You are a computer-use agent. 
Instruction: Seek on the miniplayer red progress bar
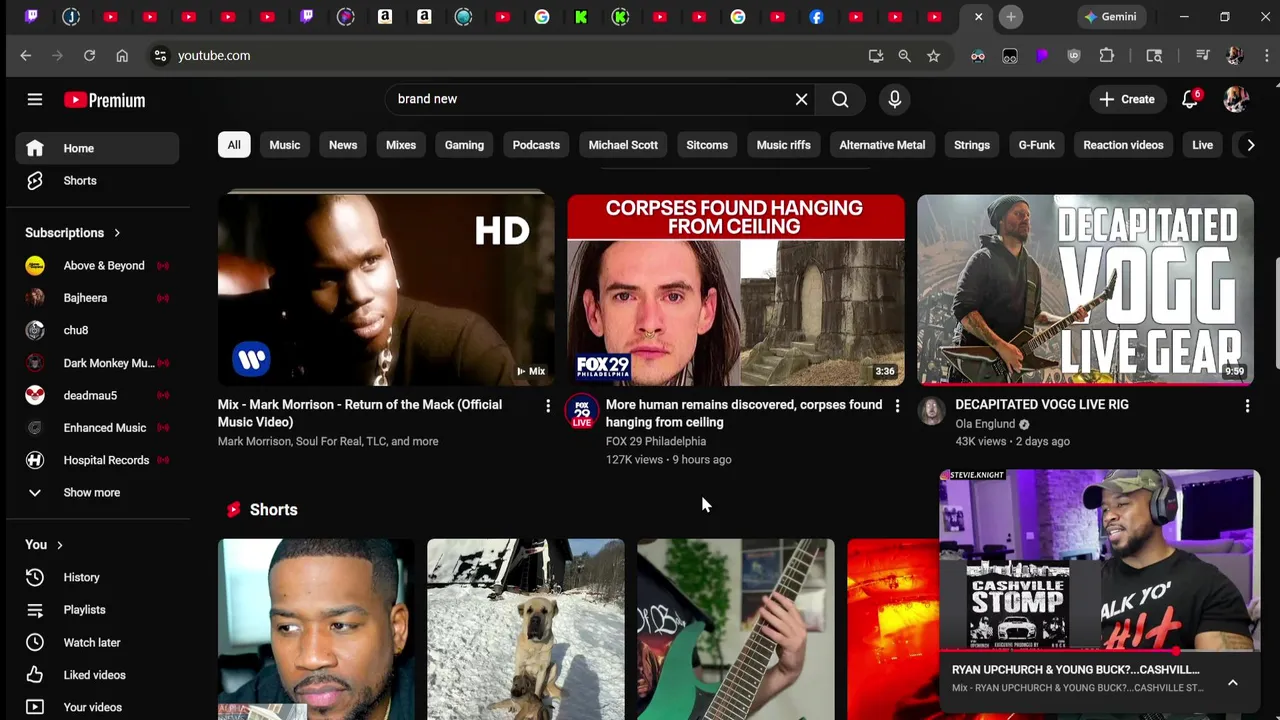(x=1100, y=651)
